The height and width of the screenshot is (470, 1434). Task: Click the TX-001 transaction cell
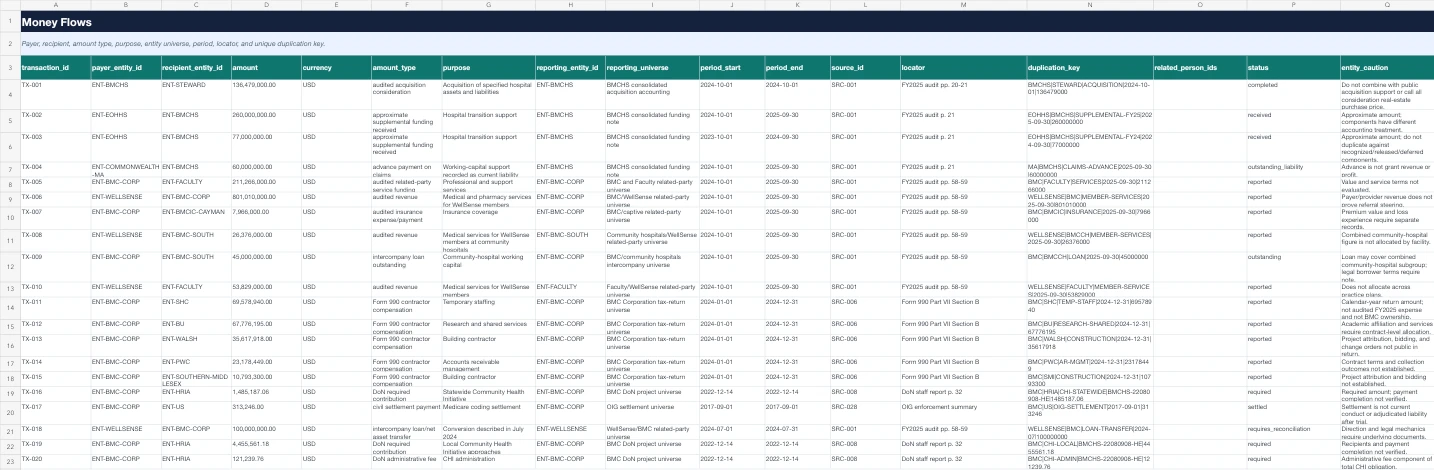tap(54, 95)
